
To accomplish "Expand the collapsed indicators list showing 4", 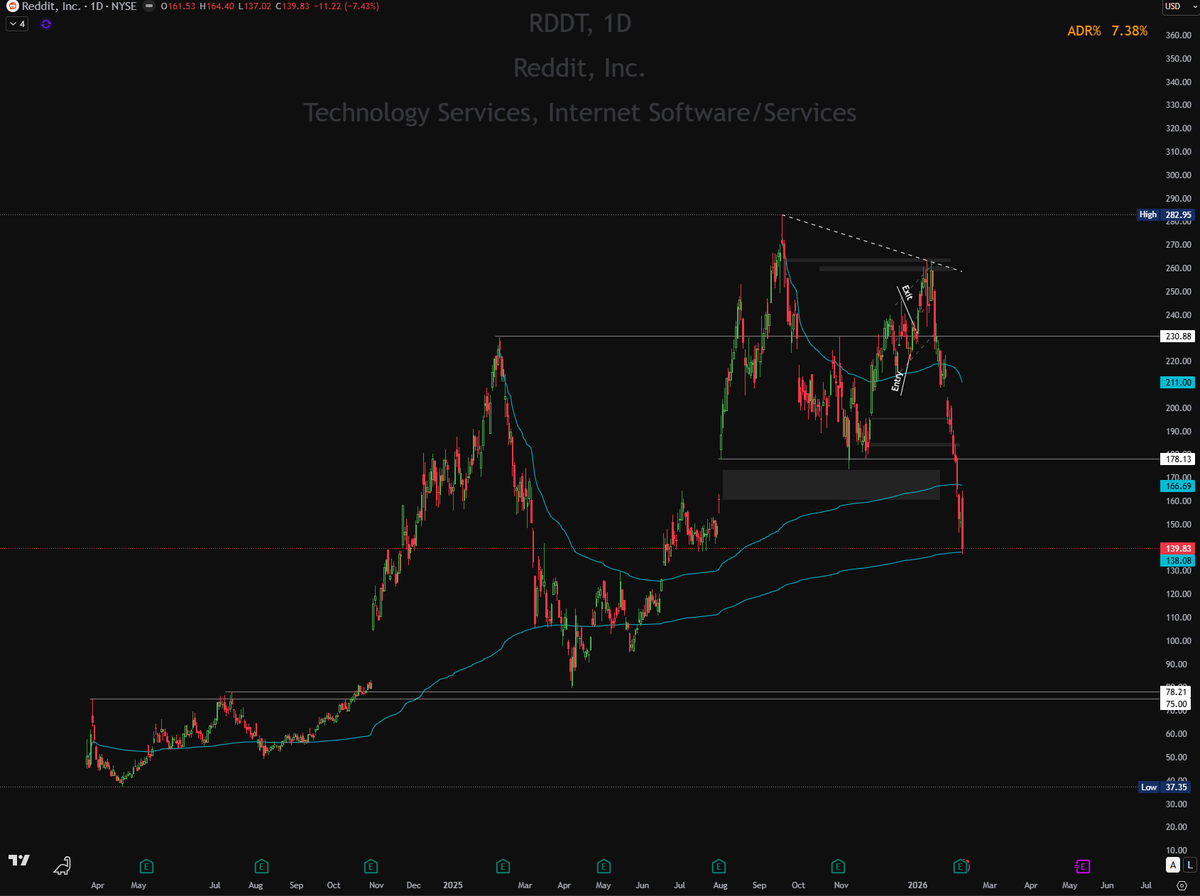I will 19,26.
